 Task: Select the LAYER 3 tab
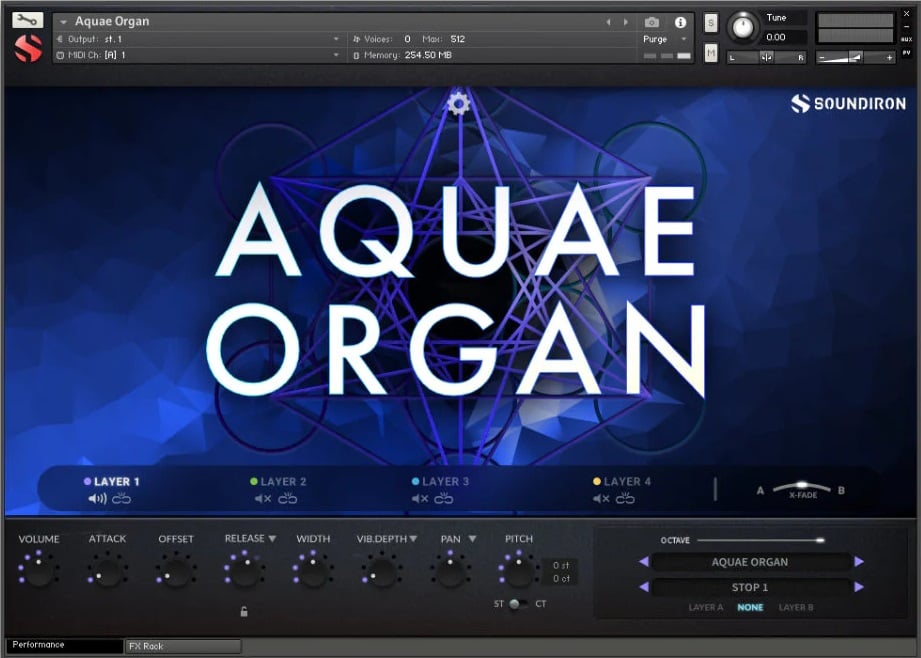pyautogui.click(x=441, y=482)
